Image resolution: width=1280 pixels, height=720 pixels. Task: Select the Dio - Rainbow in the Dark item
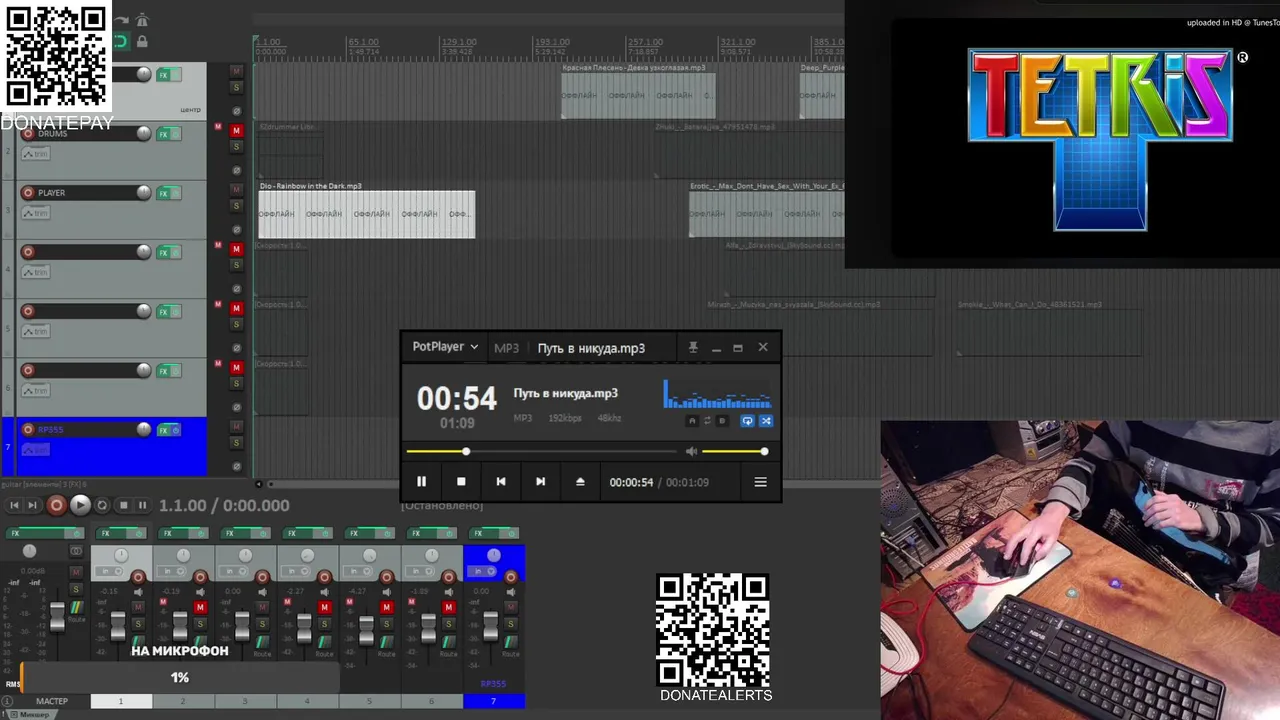(366, 214)
